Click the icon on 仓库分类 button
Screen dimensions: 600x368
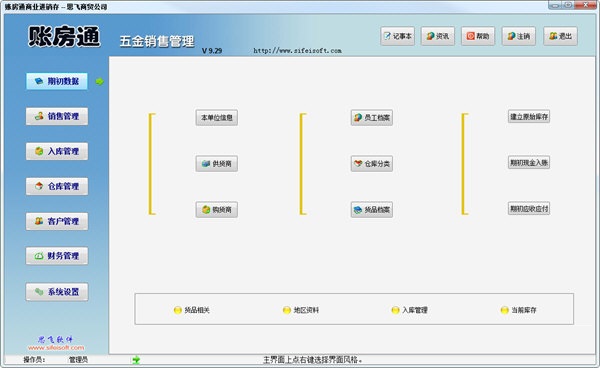point(358,163)
